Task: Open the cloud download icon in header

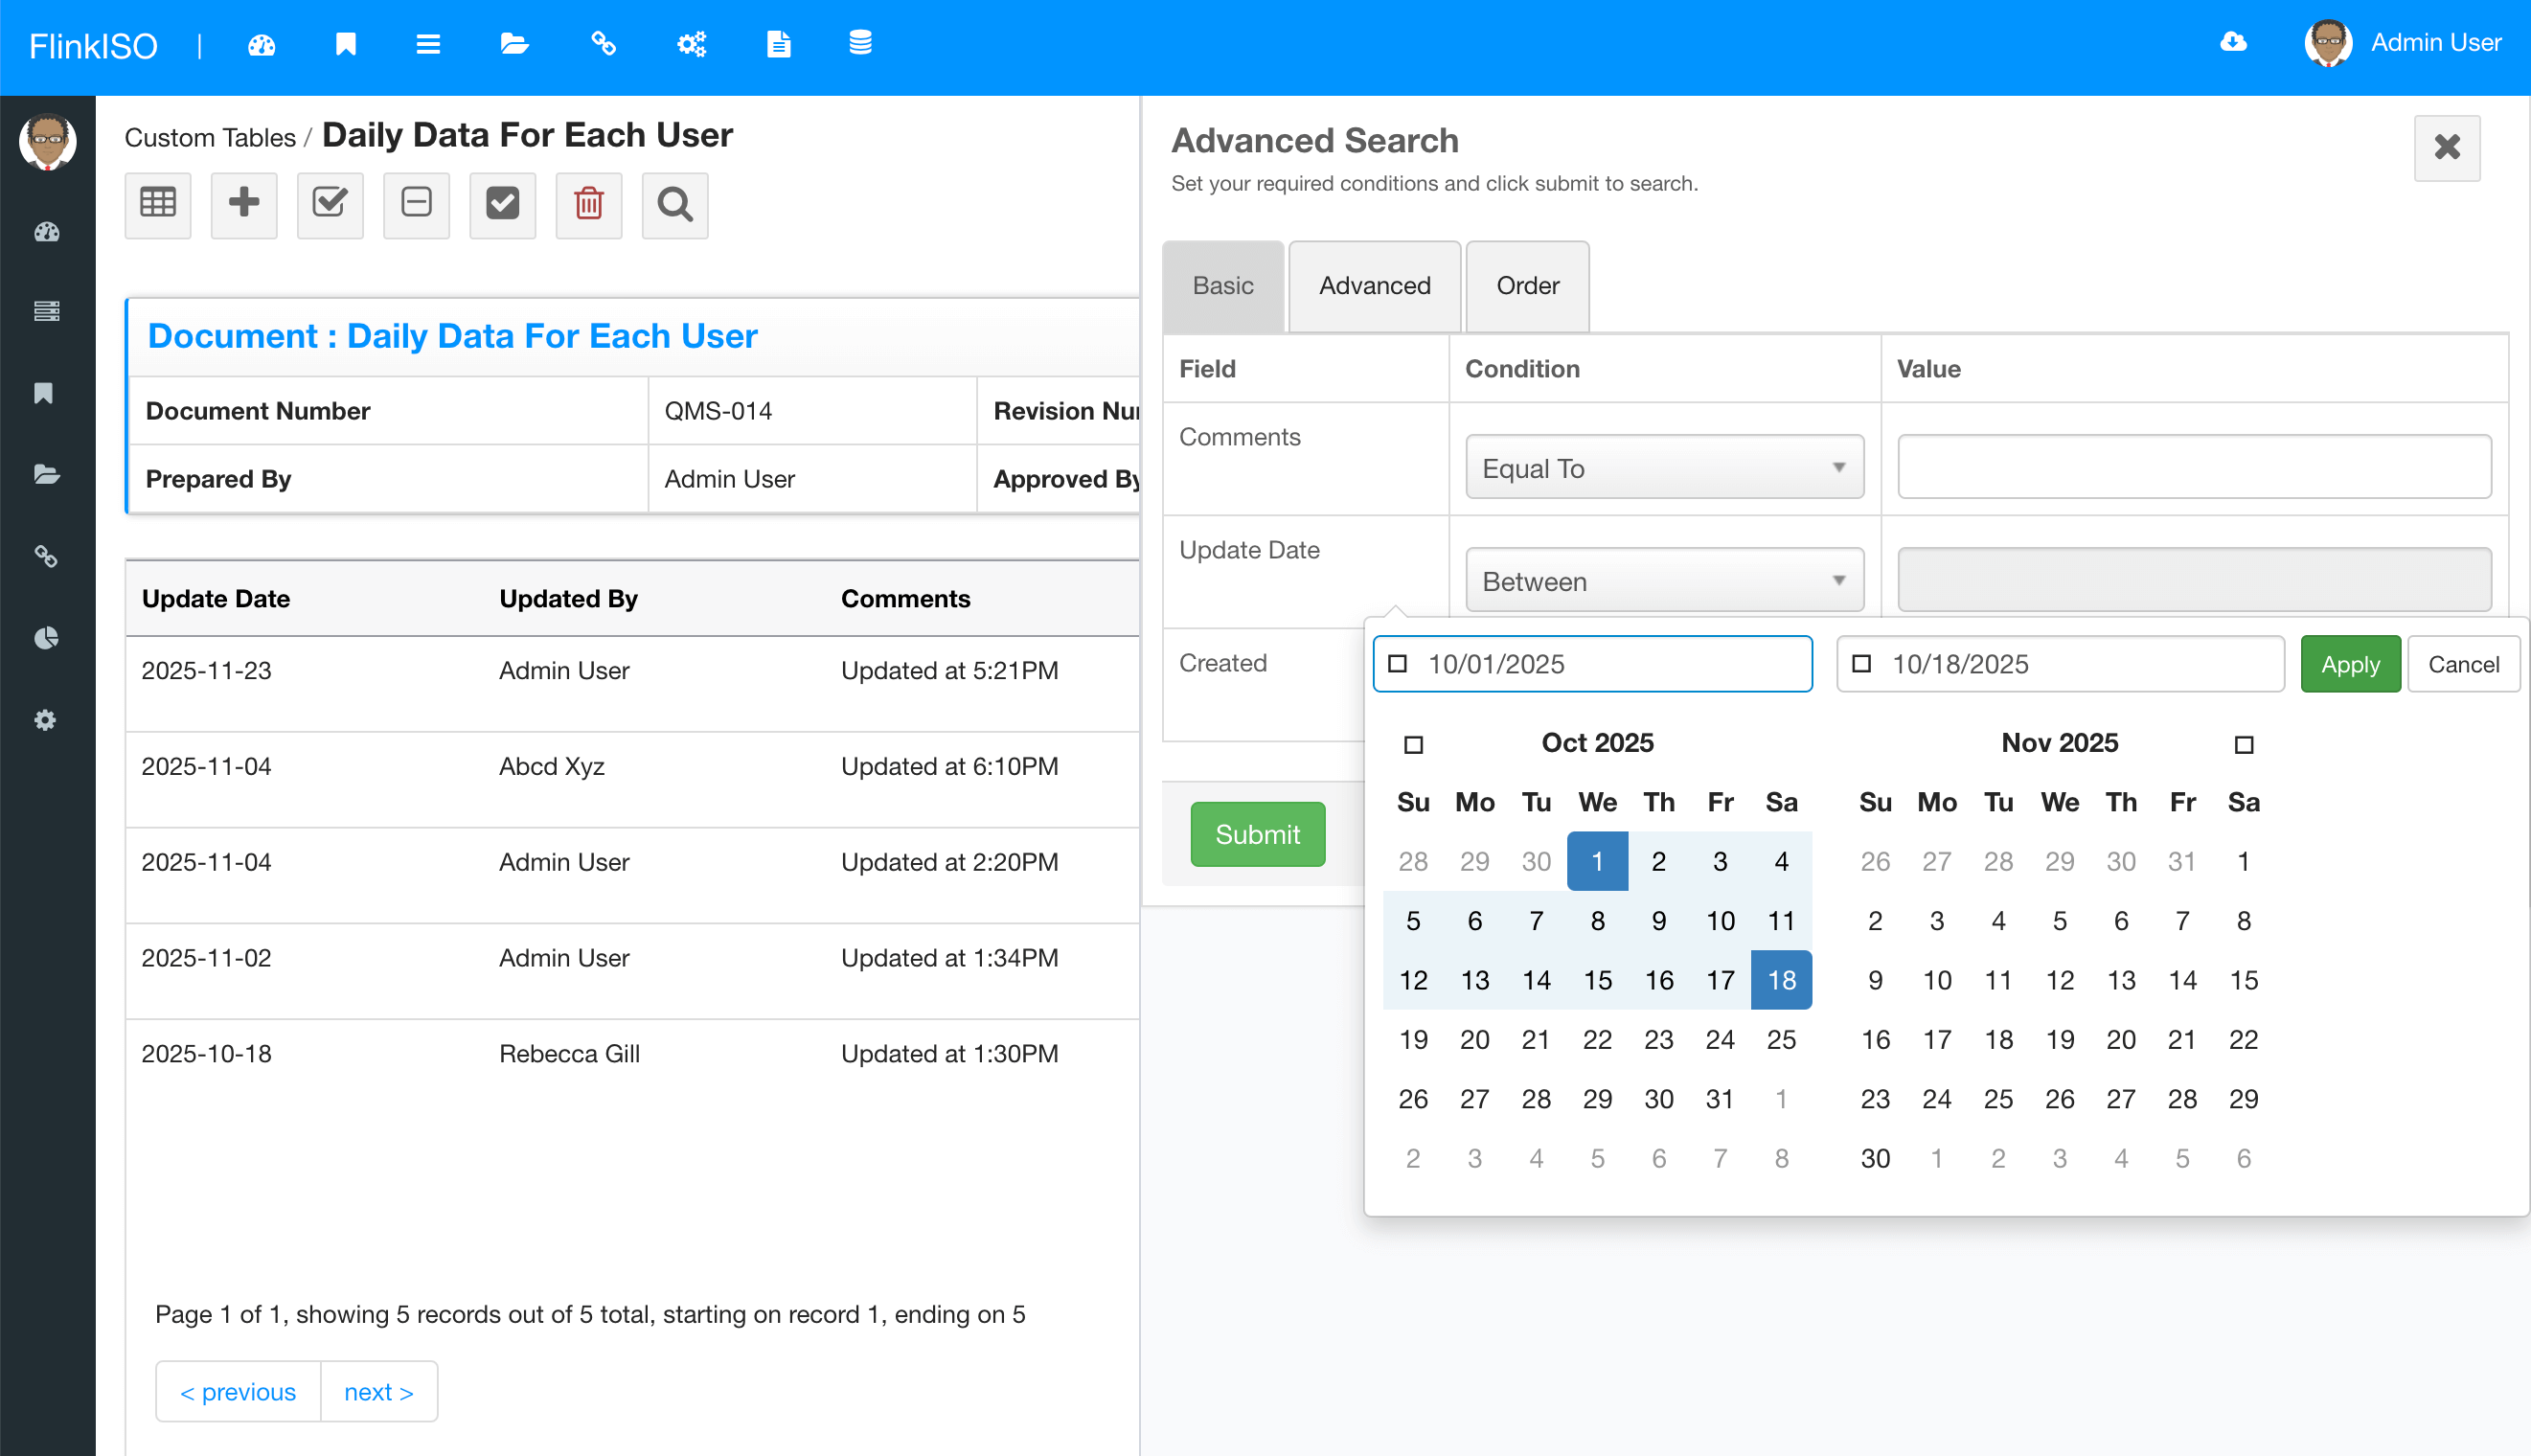Action: (2233, 43)
